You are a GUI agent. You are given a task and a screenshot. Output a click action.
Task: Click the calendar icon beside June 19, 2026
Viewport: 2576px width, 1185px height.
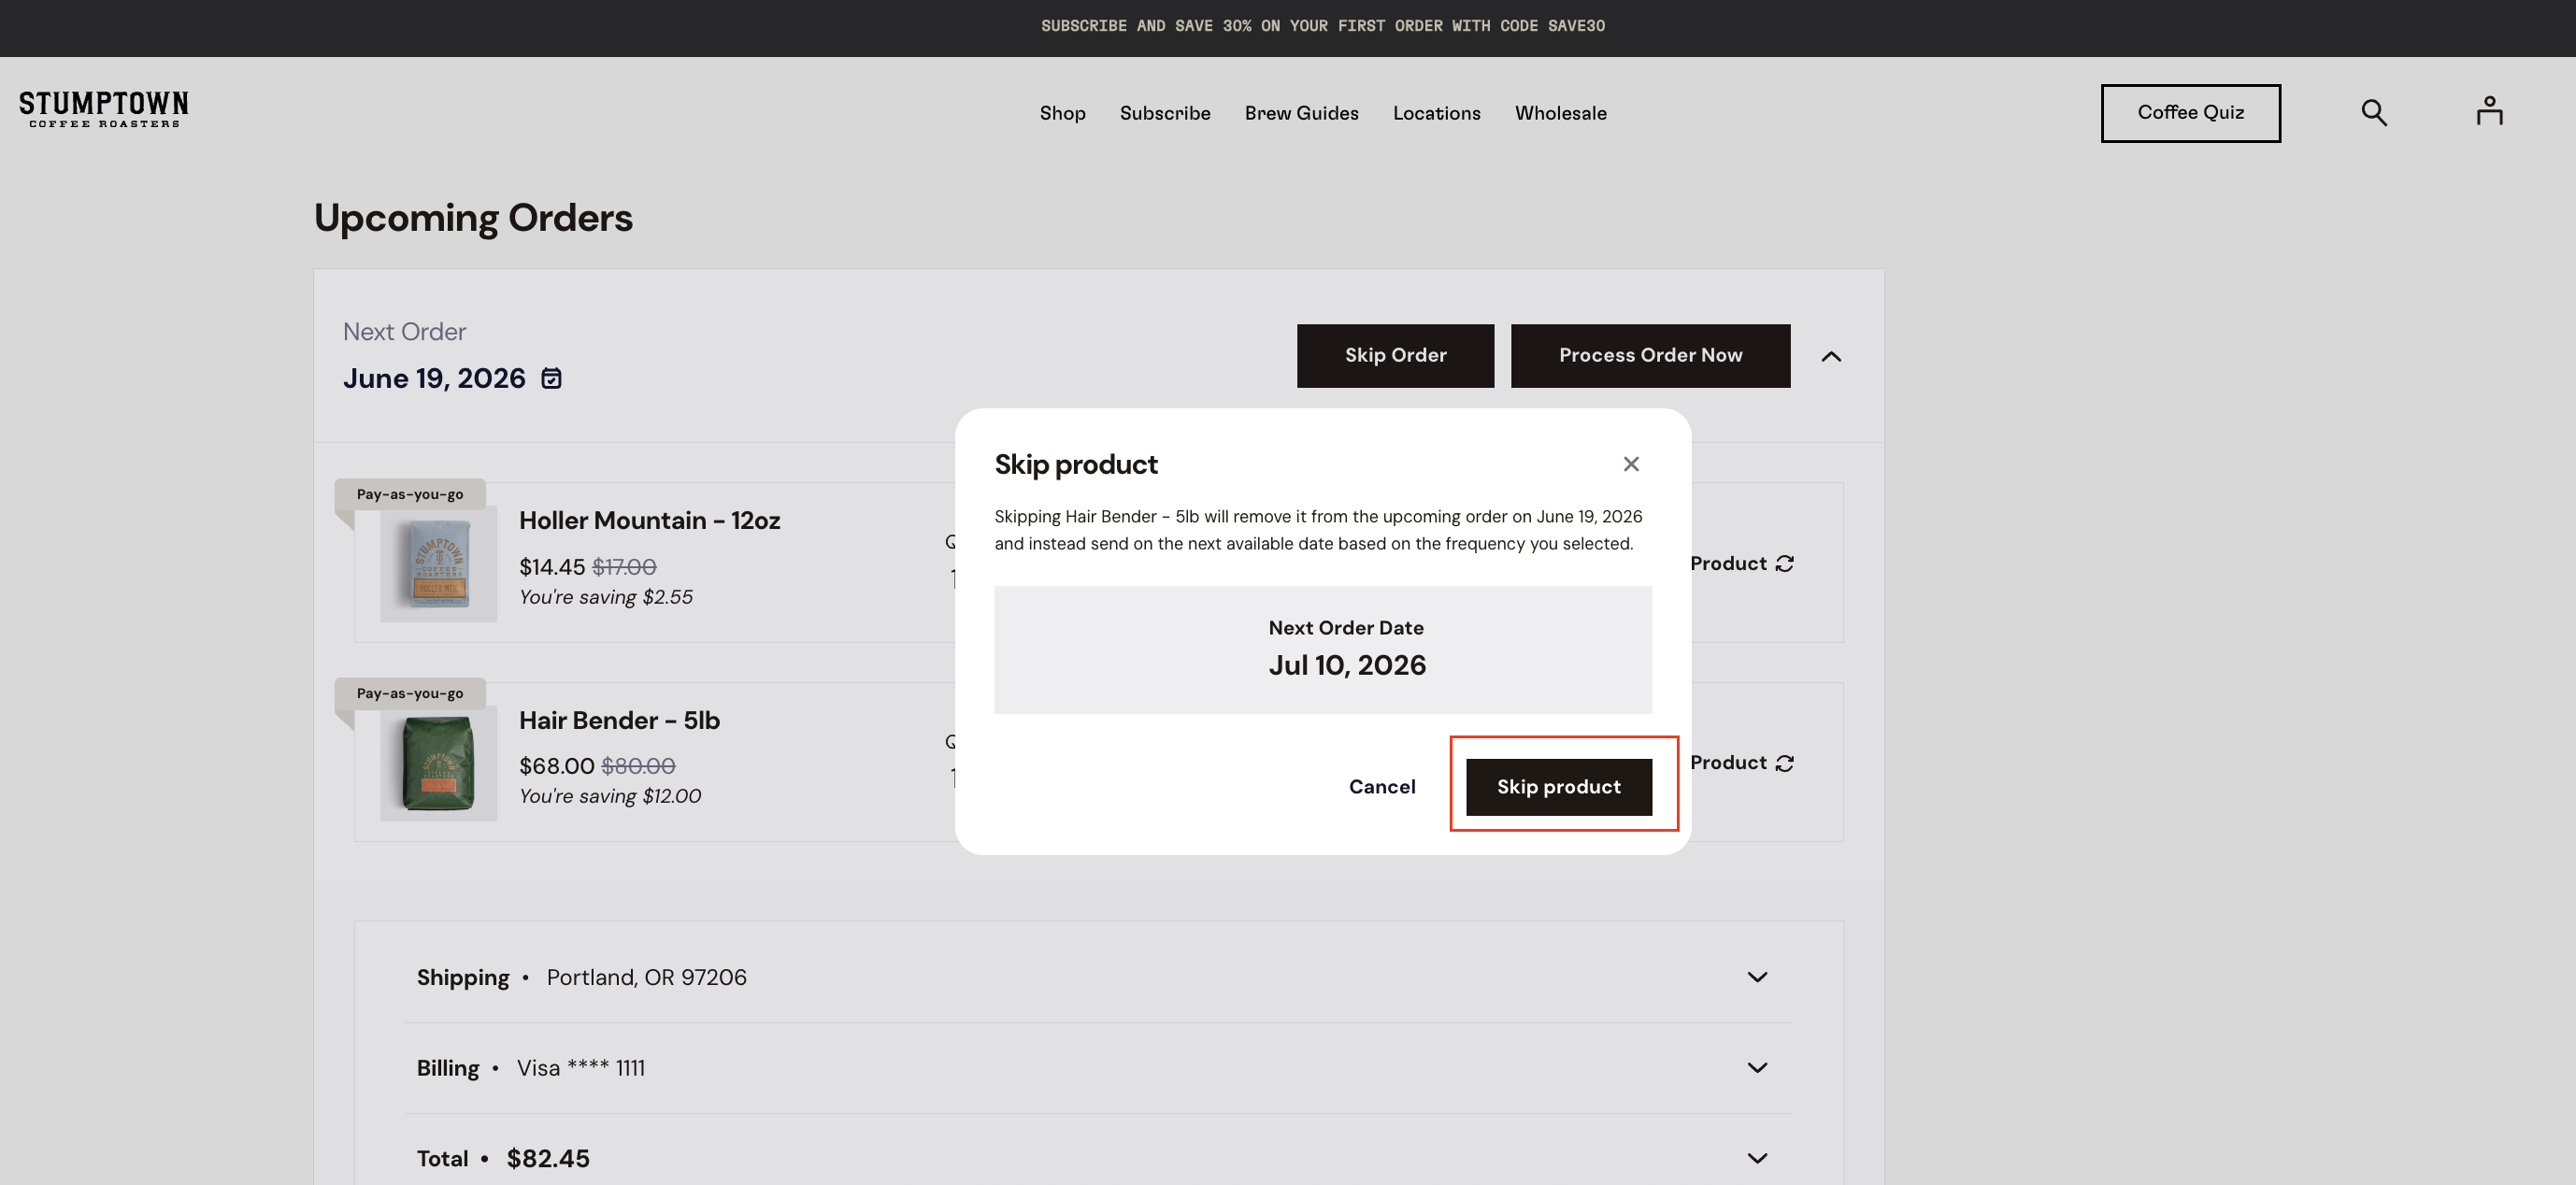(551, 378)
